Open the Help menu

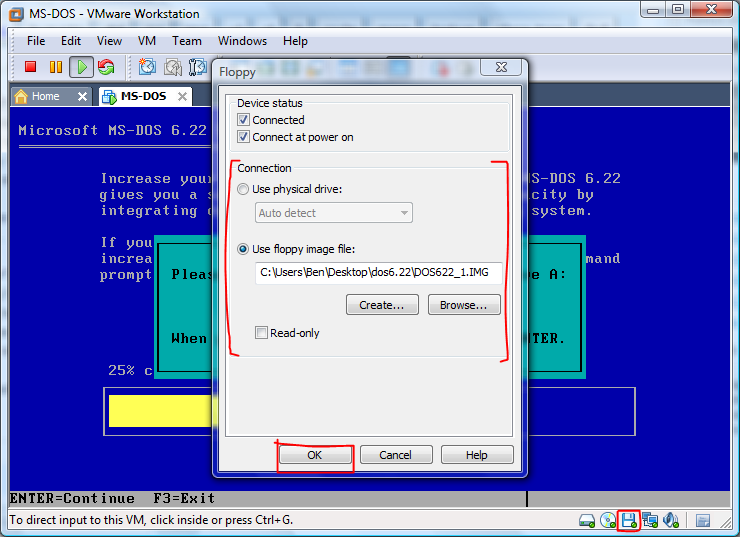295,41
